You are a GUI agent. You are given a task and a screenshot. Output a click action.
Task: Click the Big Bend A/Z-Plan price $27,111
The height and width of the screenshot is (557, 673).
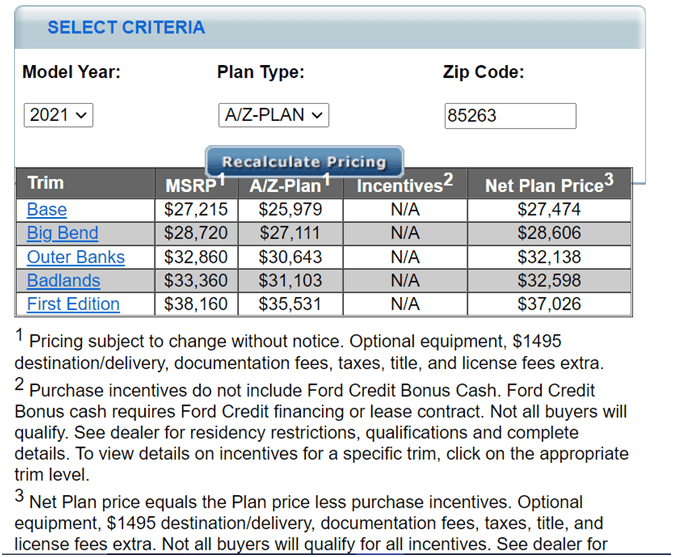(286, 233)
